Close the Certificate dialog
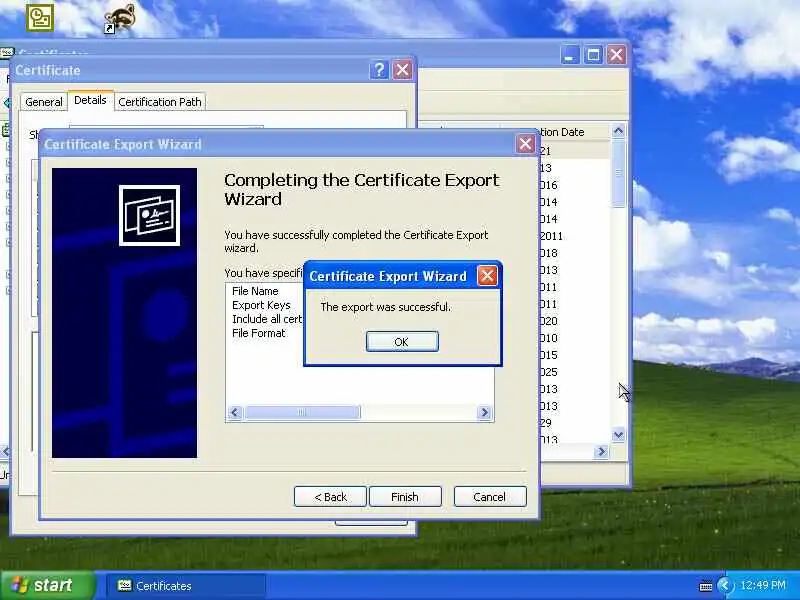 click(403, 70)
